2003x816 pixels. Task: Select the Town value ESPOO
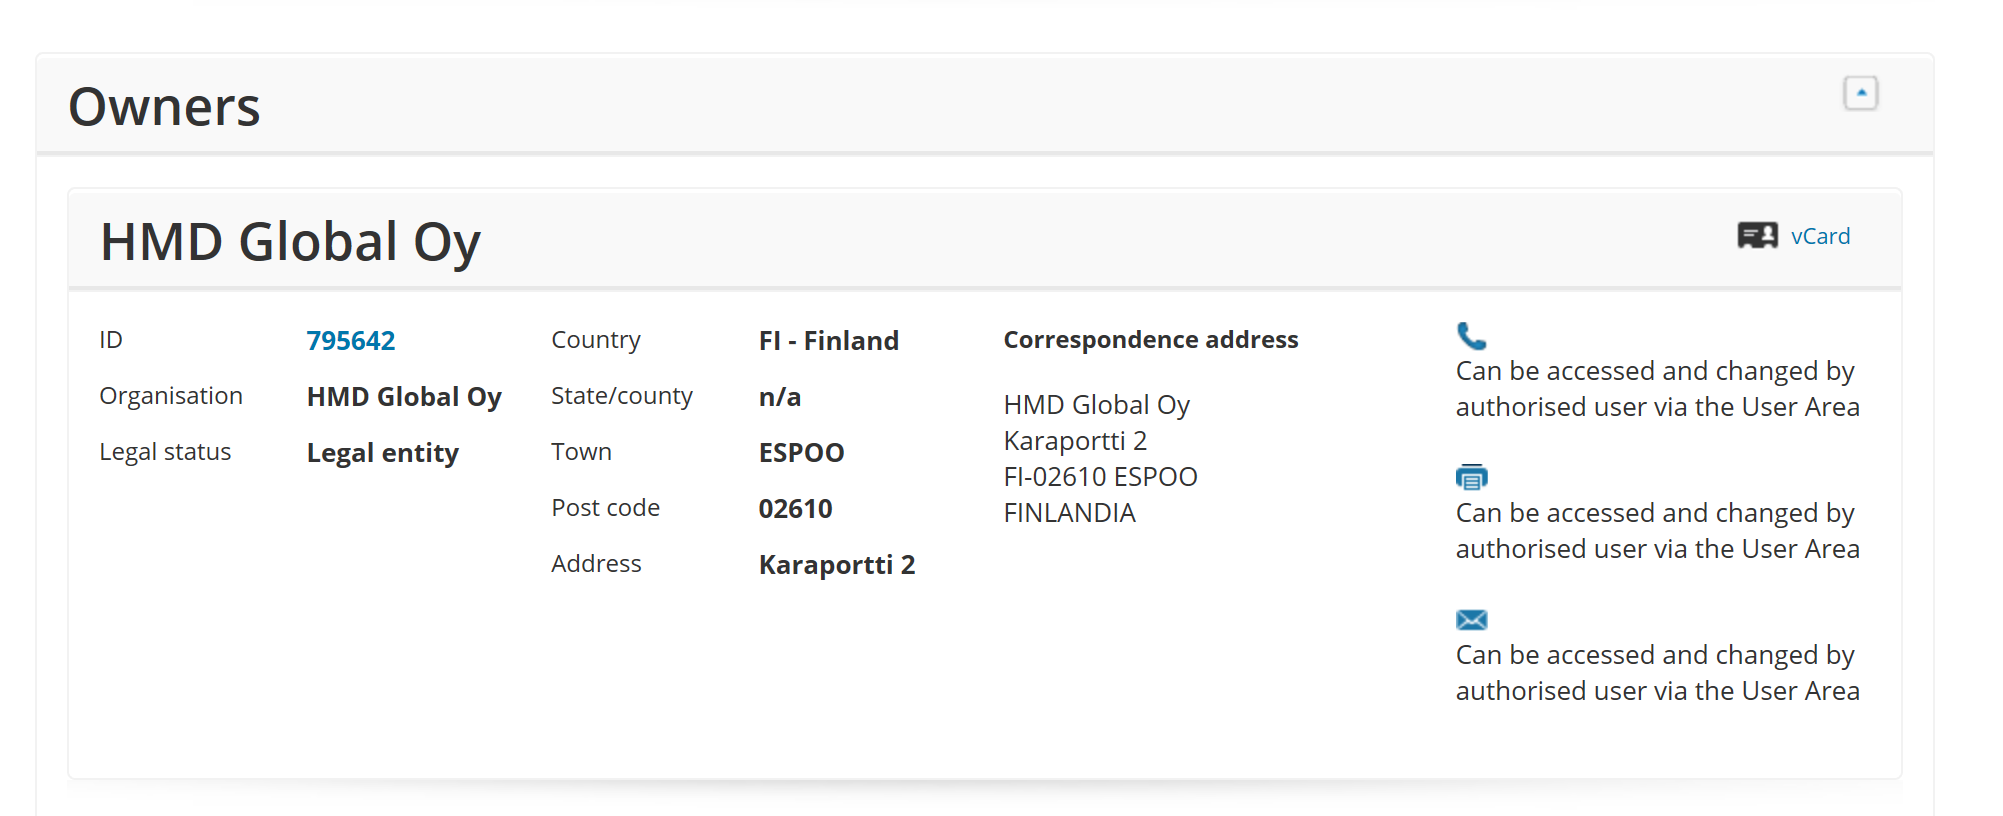[x=800, y=452]
